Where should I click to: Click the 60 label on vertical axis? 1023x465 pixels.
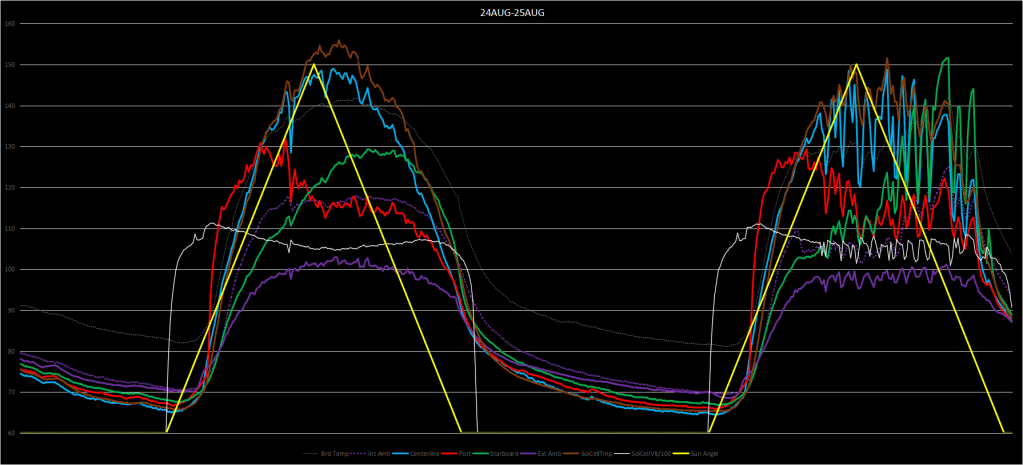click(11, 433)
